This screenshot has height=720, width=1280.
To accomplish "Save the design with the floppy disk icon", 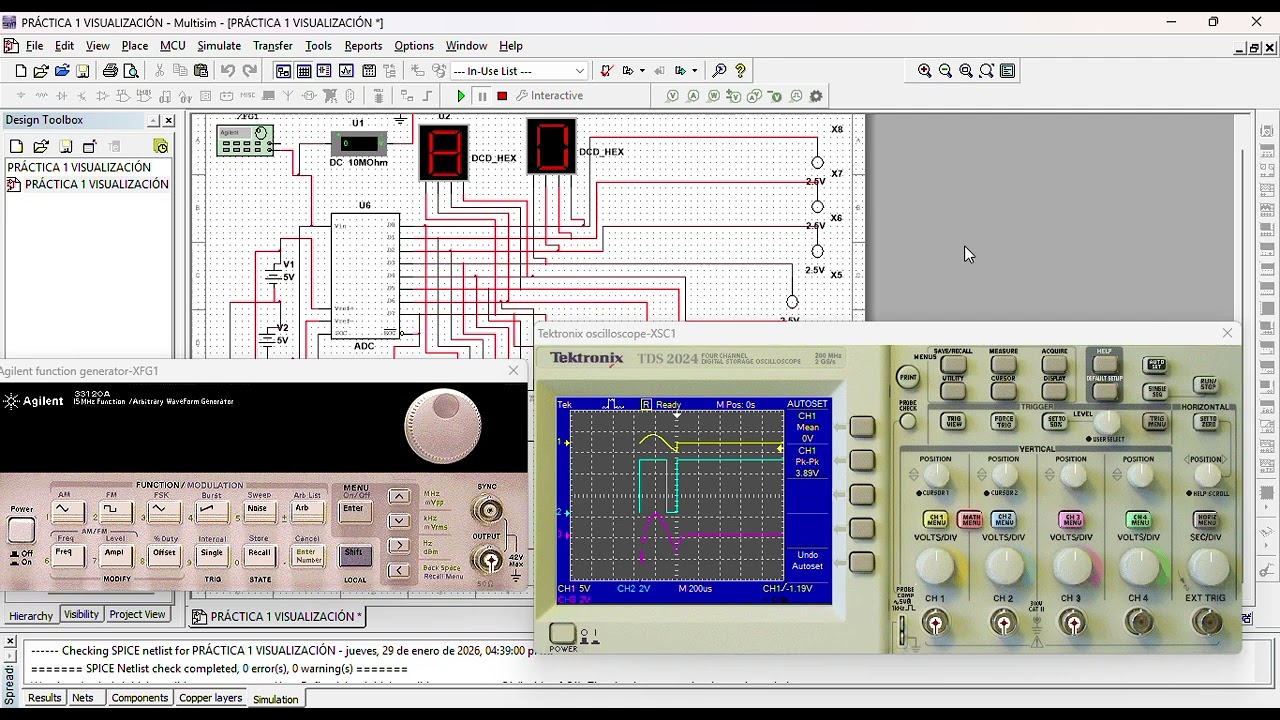I will tap(83, 71).
